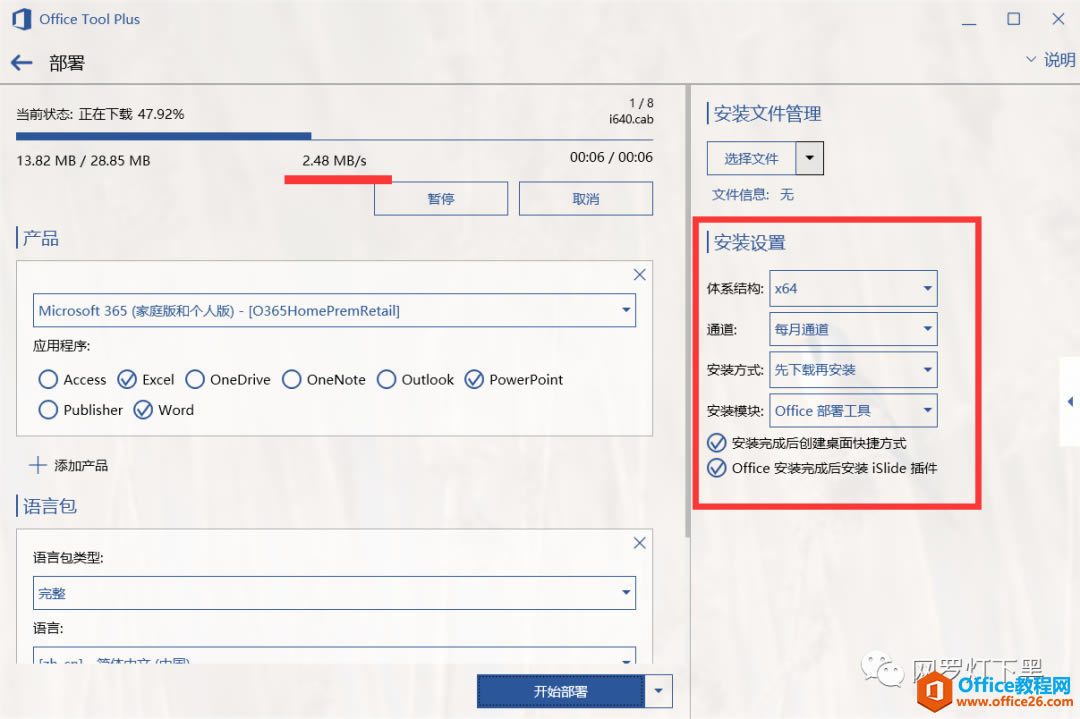Click the 文件信息: 无 text
Image resolution: width=1080 pixels, height=719 pixels.
pos(753,195)
